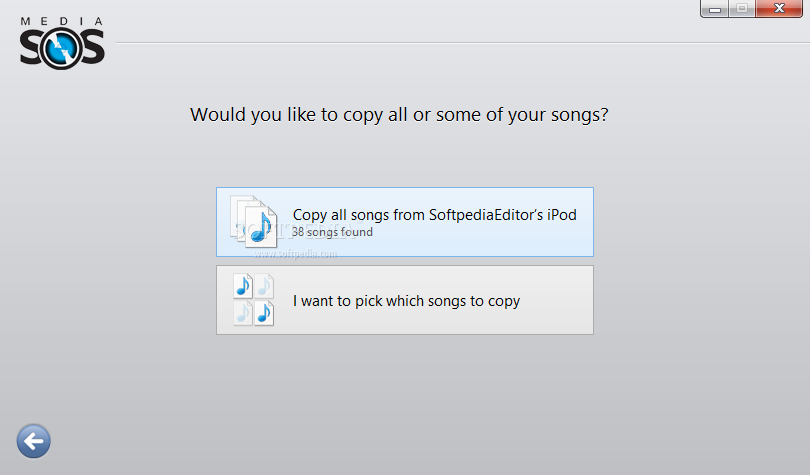Choose Copy all songs from SoftpediaEditor's iPod
The height and width of the screenshot is (475, 810).
tap(405, 222)
